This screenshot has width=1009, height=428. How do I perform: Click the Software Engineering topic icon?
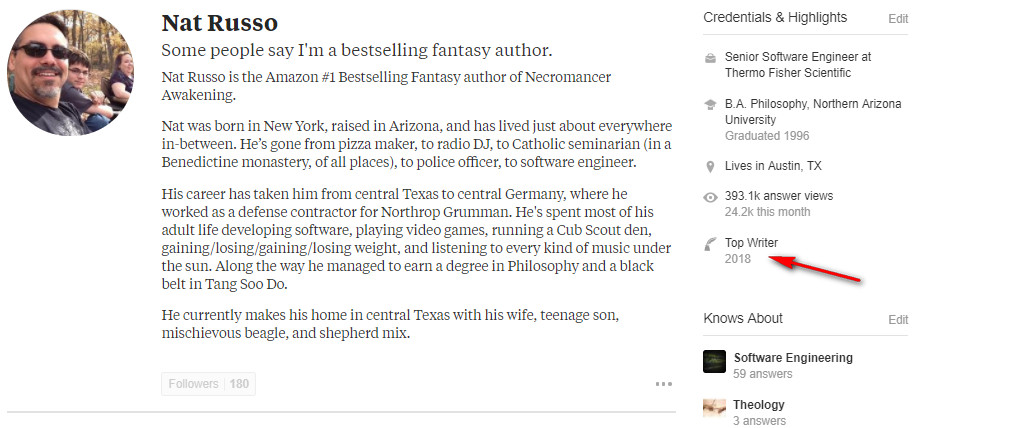tap(714, 361)
